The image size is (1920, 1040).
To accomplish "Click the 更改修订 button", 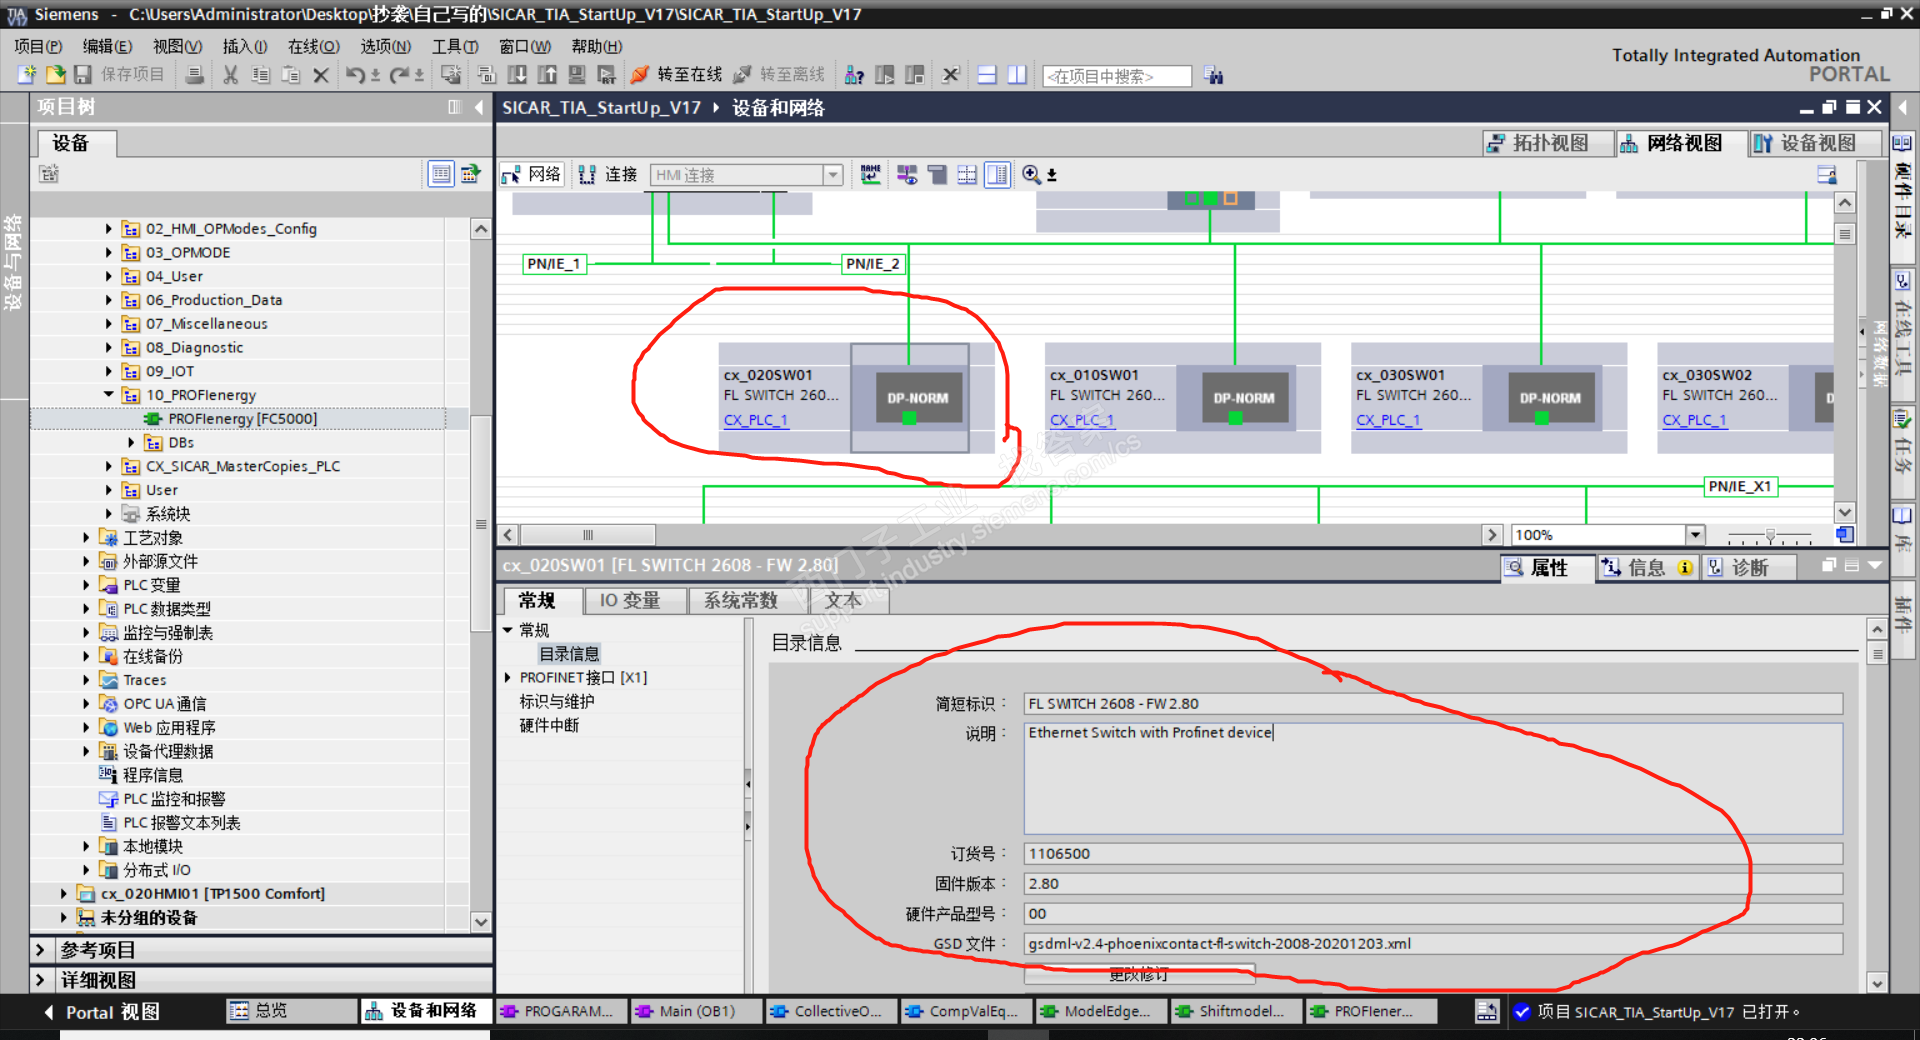I will click(1139, 974).
